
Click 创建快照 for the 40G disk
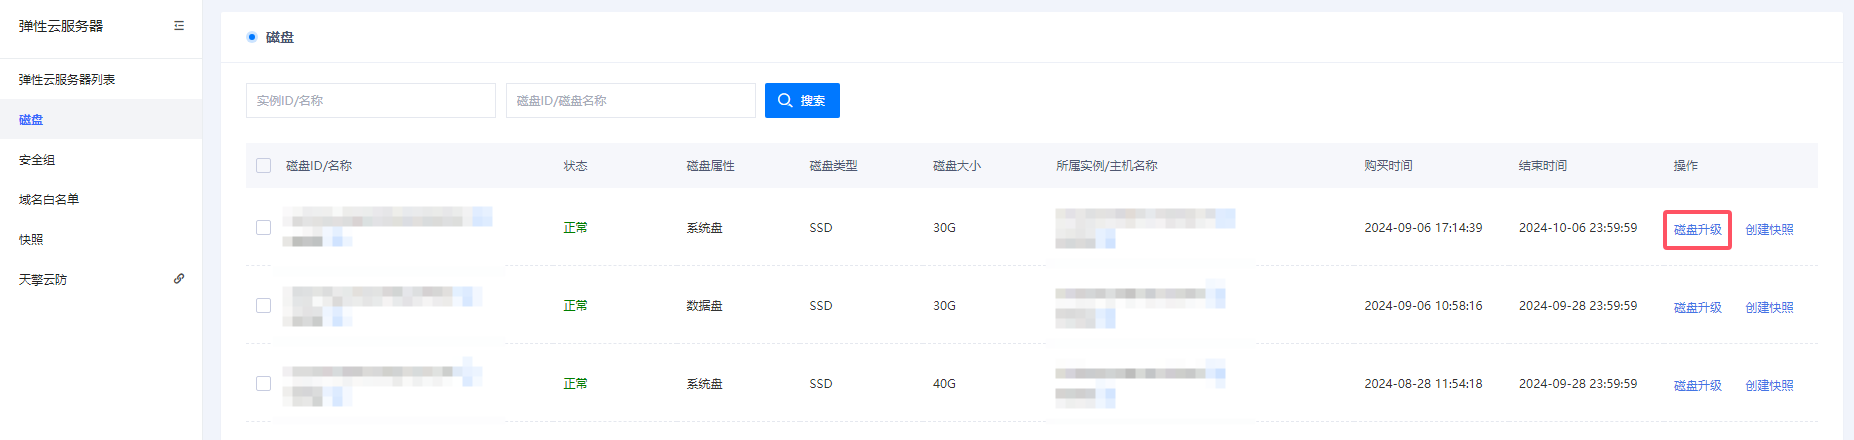tap(1769, 386)
